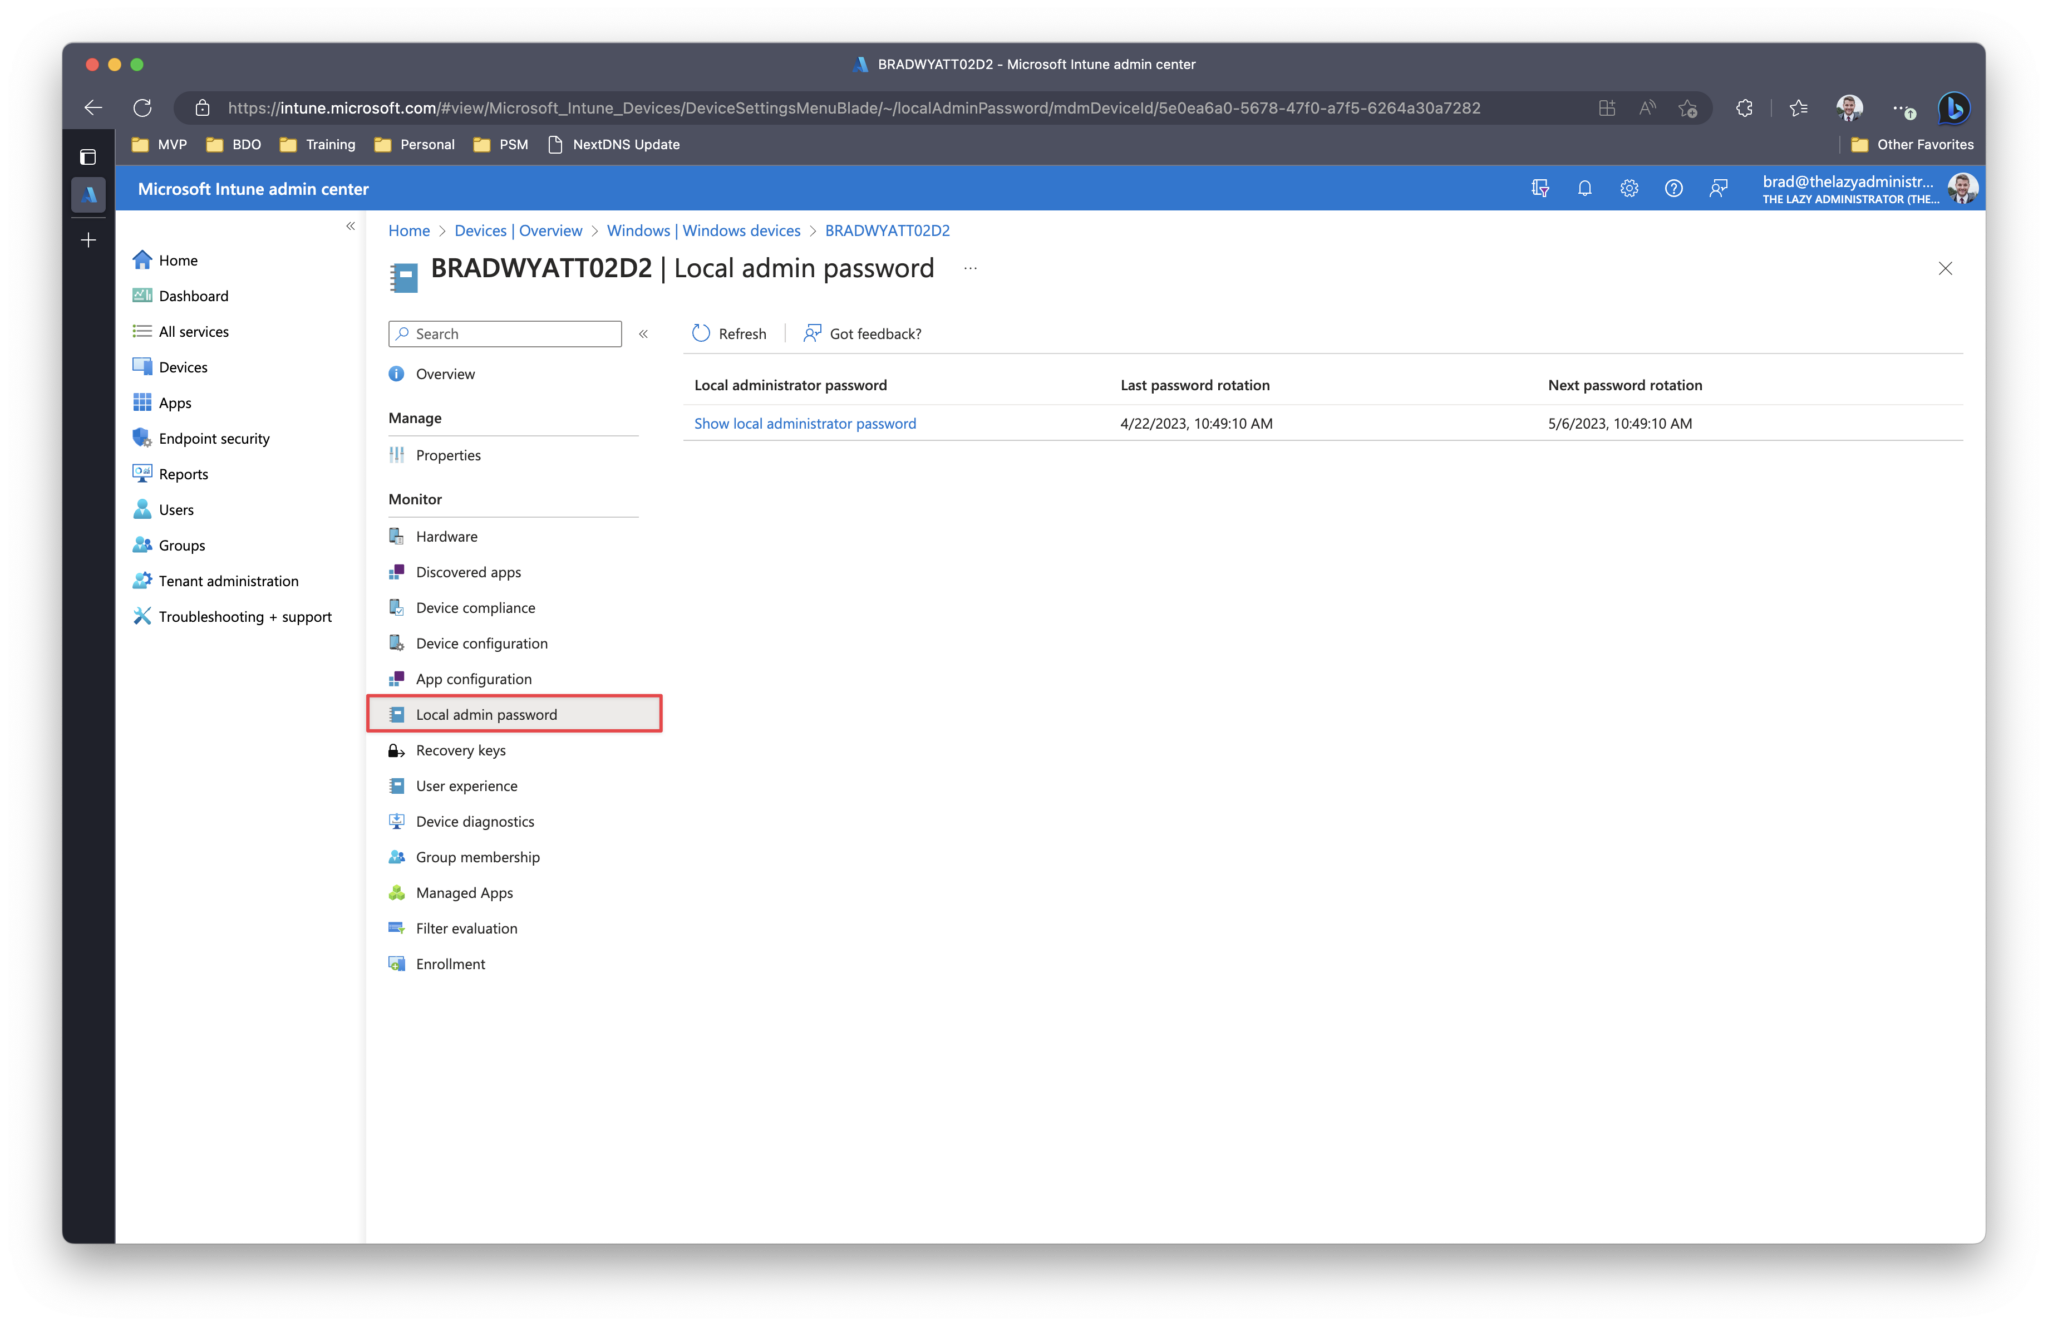This screenshot has height=1326, width=2048.
Task: Open browser profile avatar in toolbar
Action: pyautogui.click(x=1850, y=108)
